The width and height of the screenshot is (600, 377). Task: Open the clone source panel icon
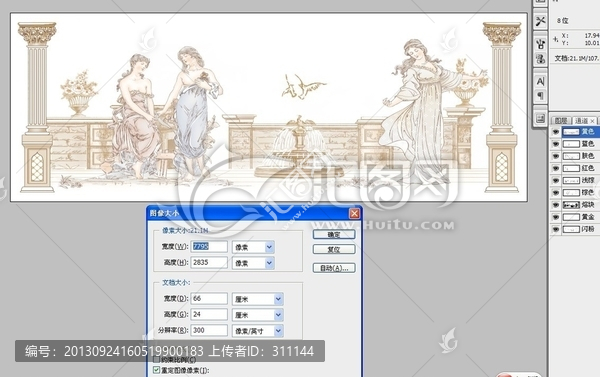(540, 59)
